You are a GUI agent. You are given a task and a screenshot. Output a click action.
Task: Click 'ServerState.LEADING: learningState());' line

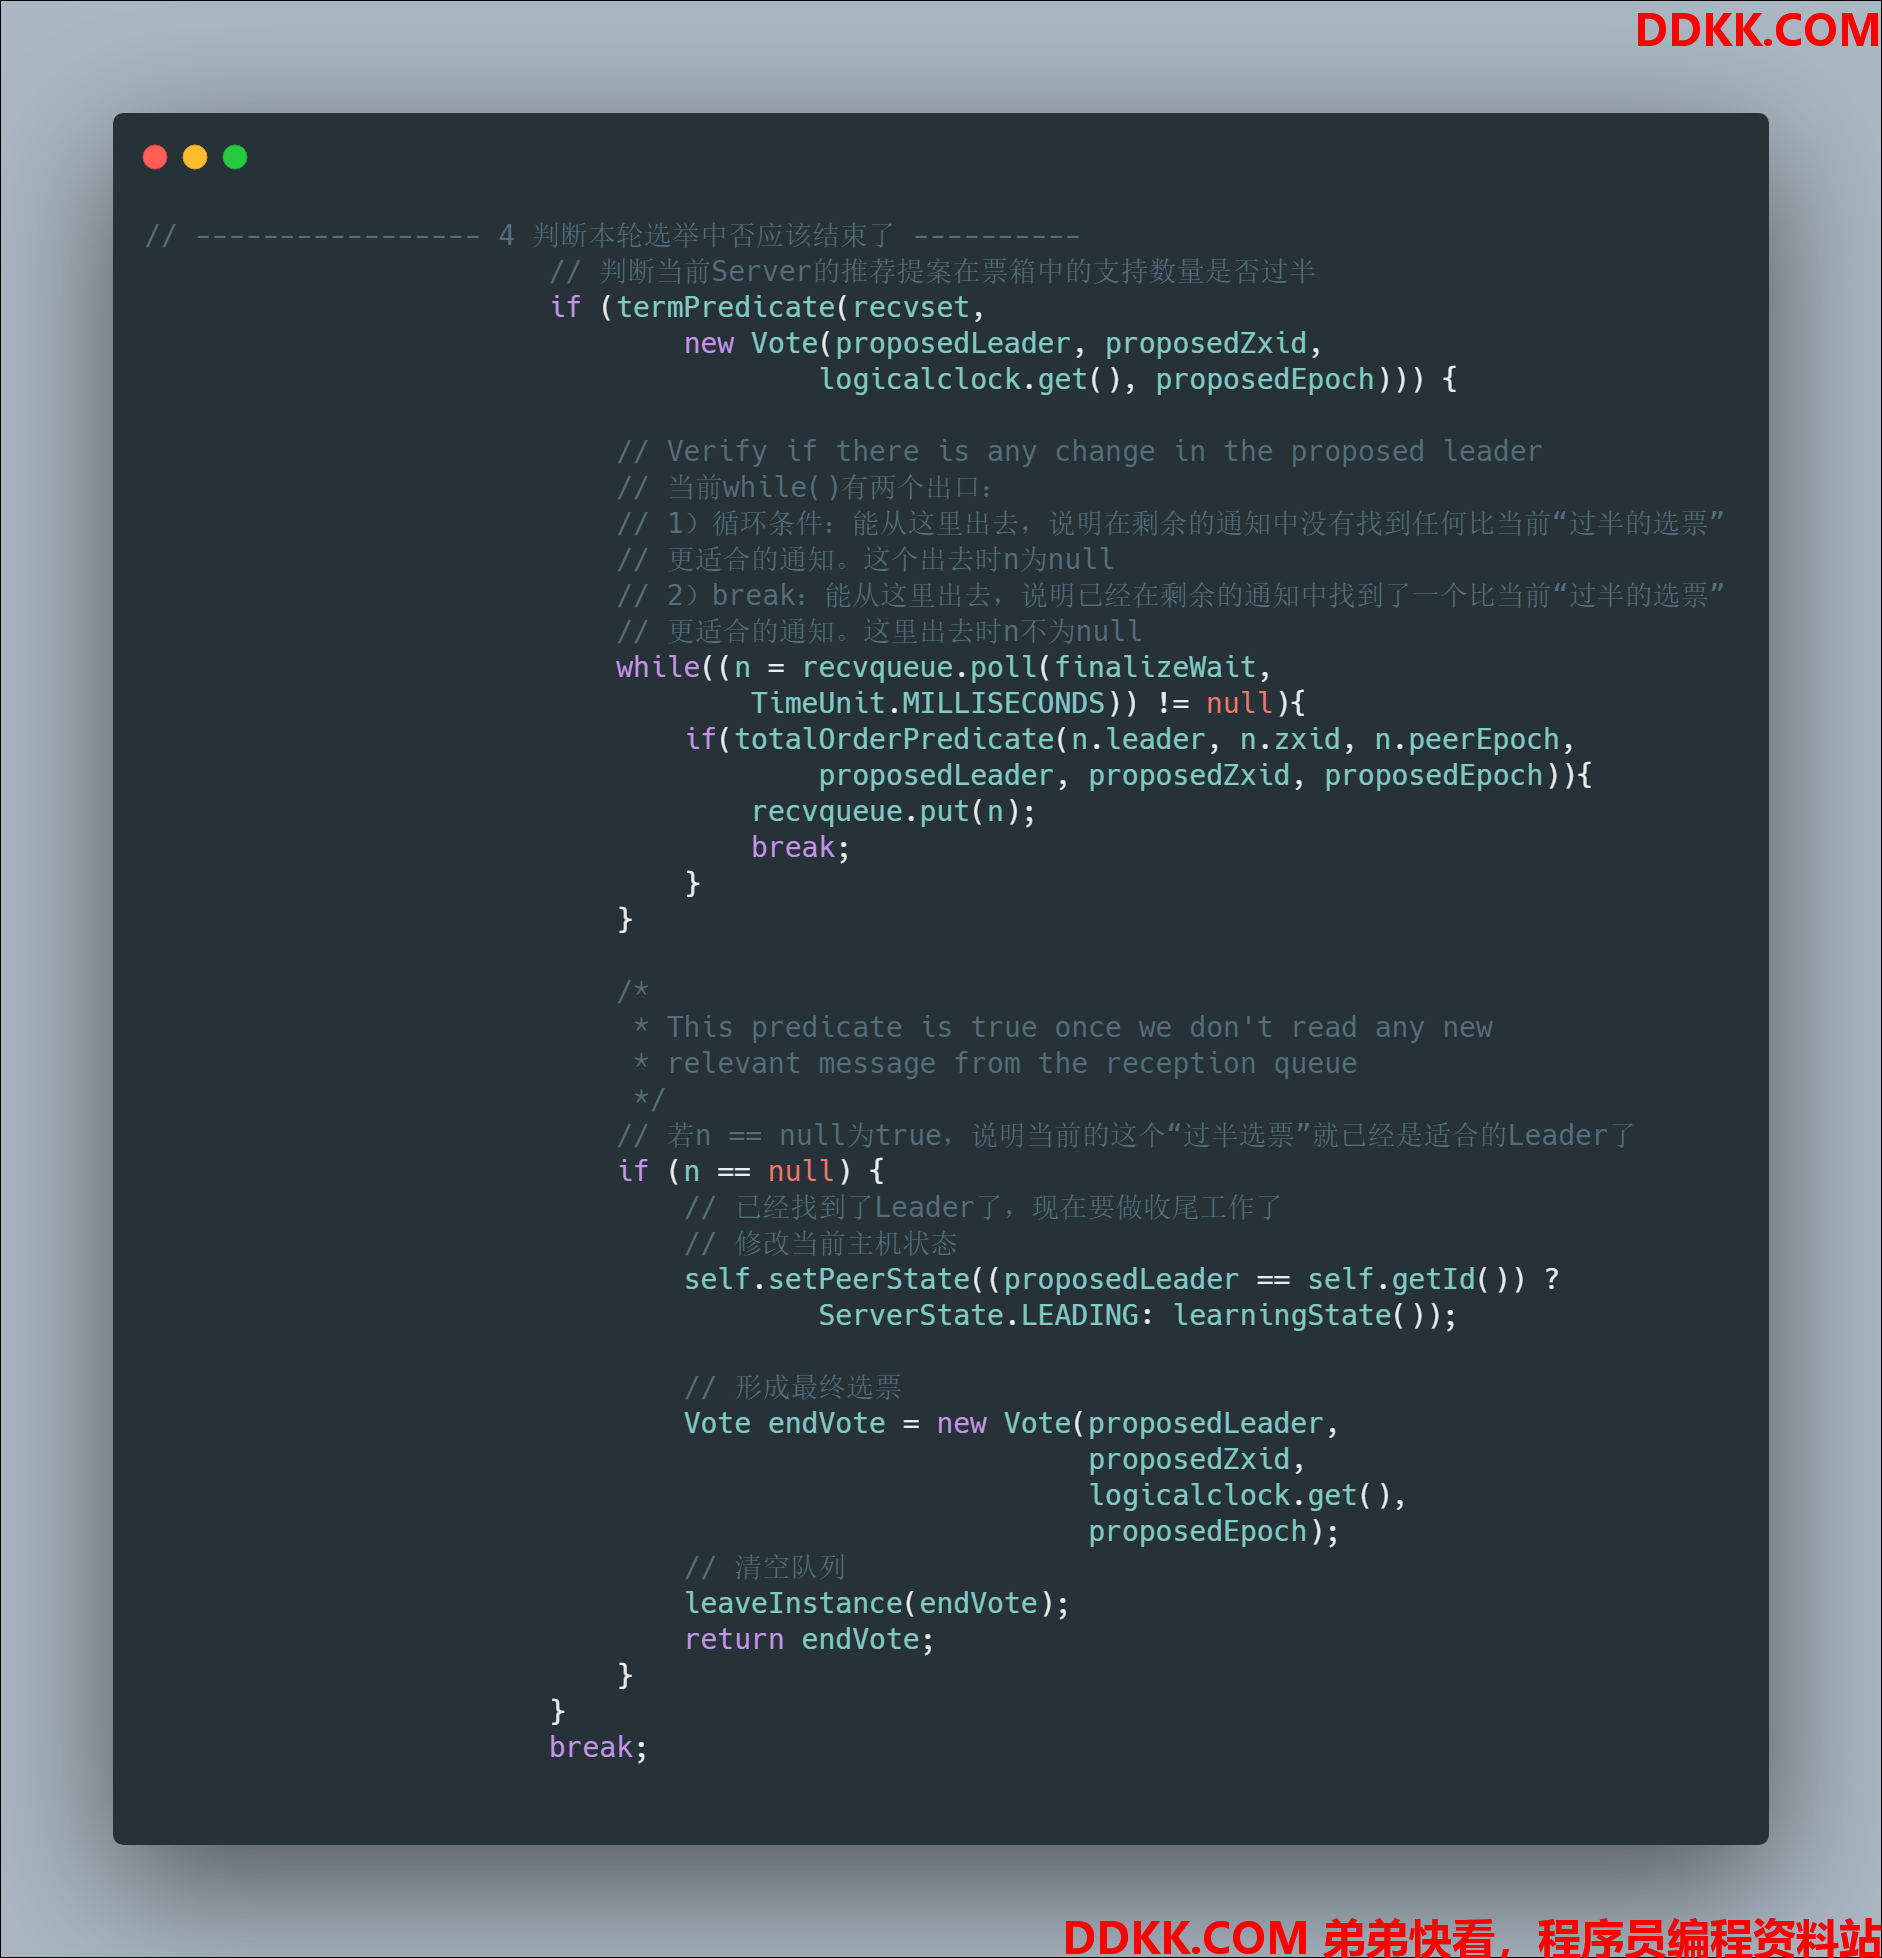[x=1137, y=1315]
